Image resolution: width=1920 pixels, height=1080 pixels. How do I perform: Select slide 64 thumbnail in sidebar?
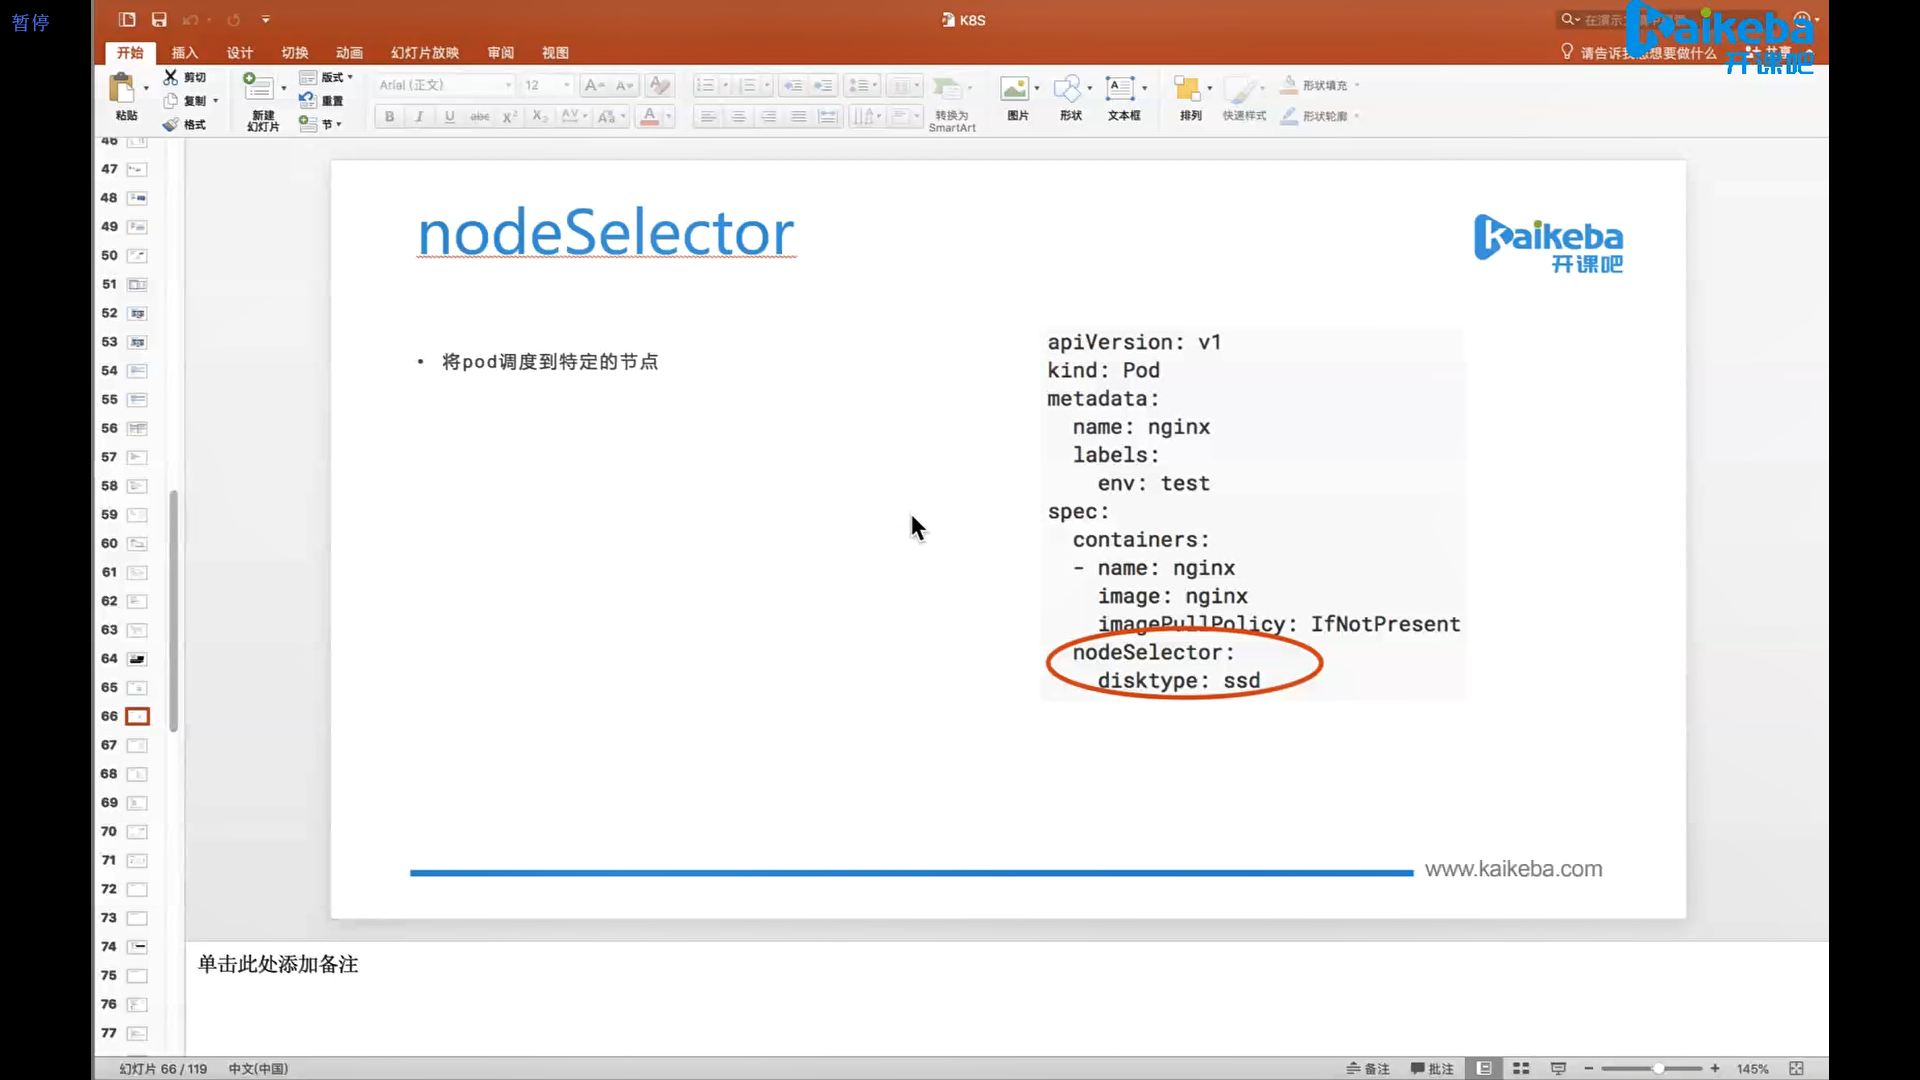point(137,659)
